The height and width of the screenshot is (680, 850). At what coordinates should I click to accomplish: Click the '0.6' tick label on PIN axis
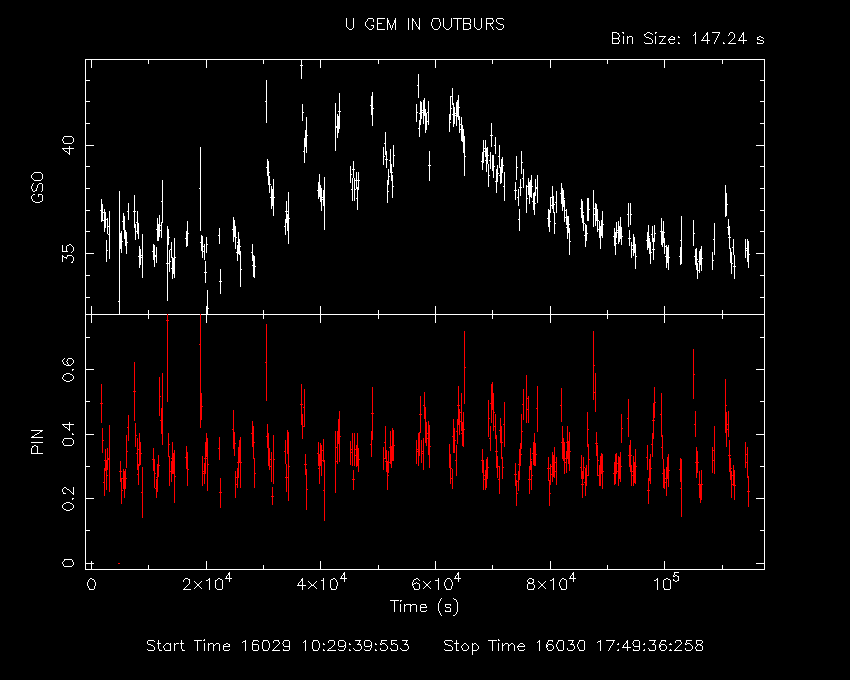(x=68, y=369)
